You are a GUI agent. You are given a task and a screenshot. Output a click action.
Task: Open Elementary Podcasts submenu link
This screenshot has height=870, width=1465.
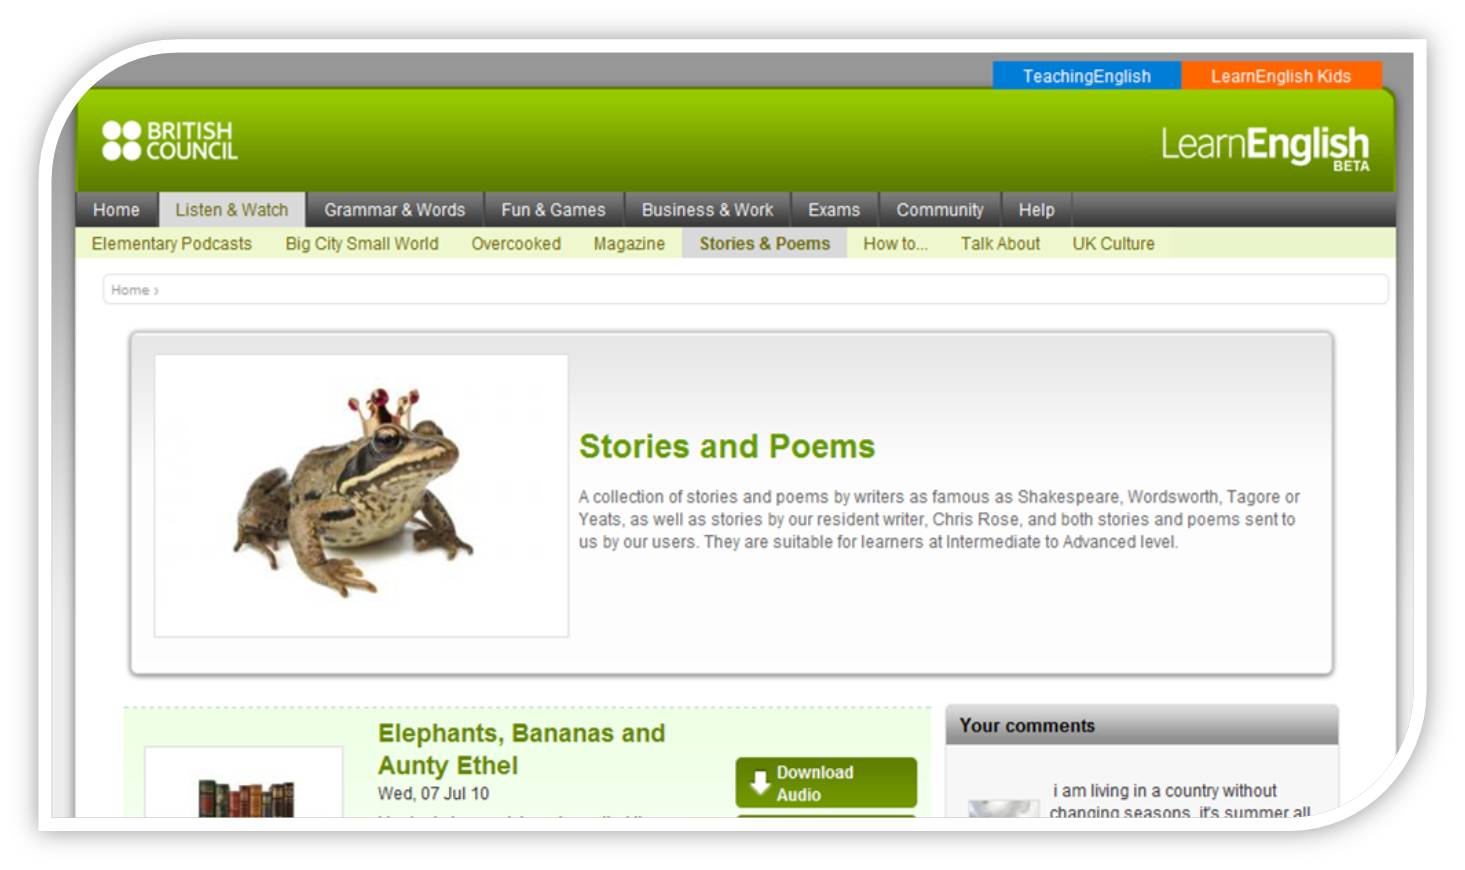(171, 244)
